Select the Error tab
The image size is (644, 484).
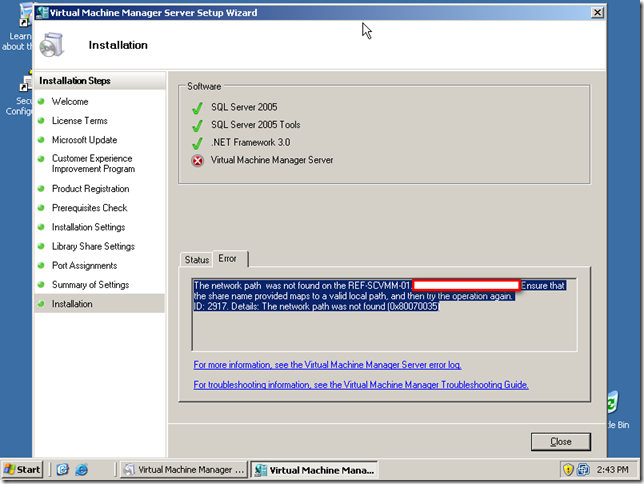[x=228, y=258]
